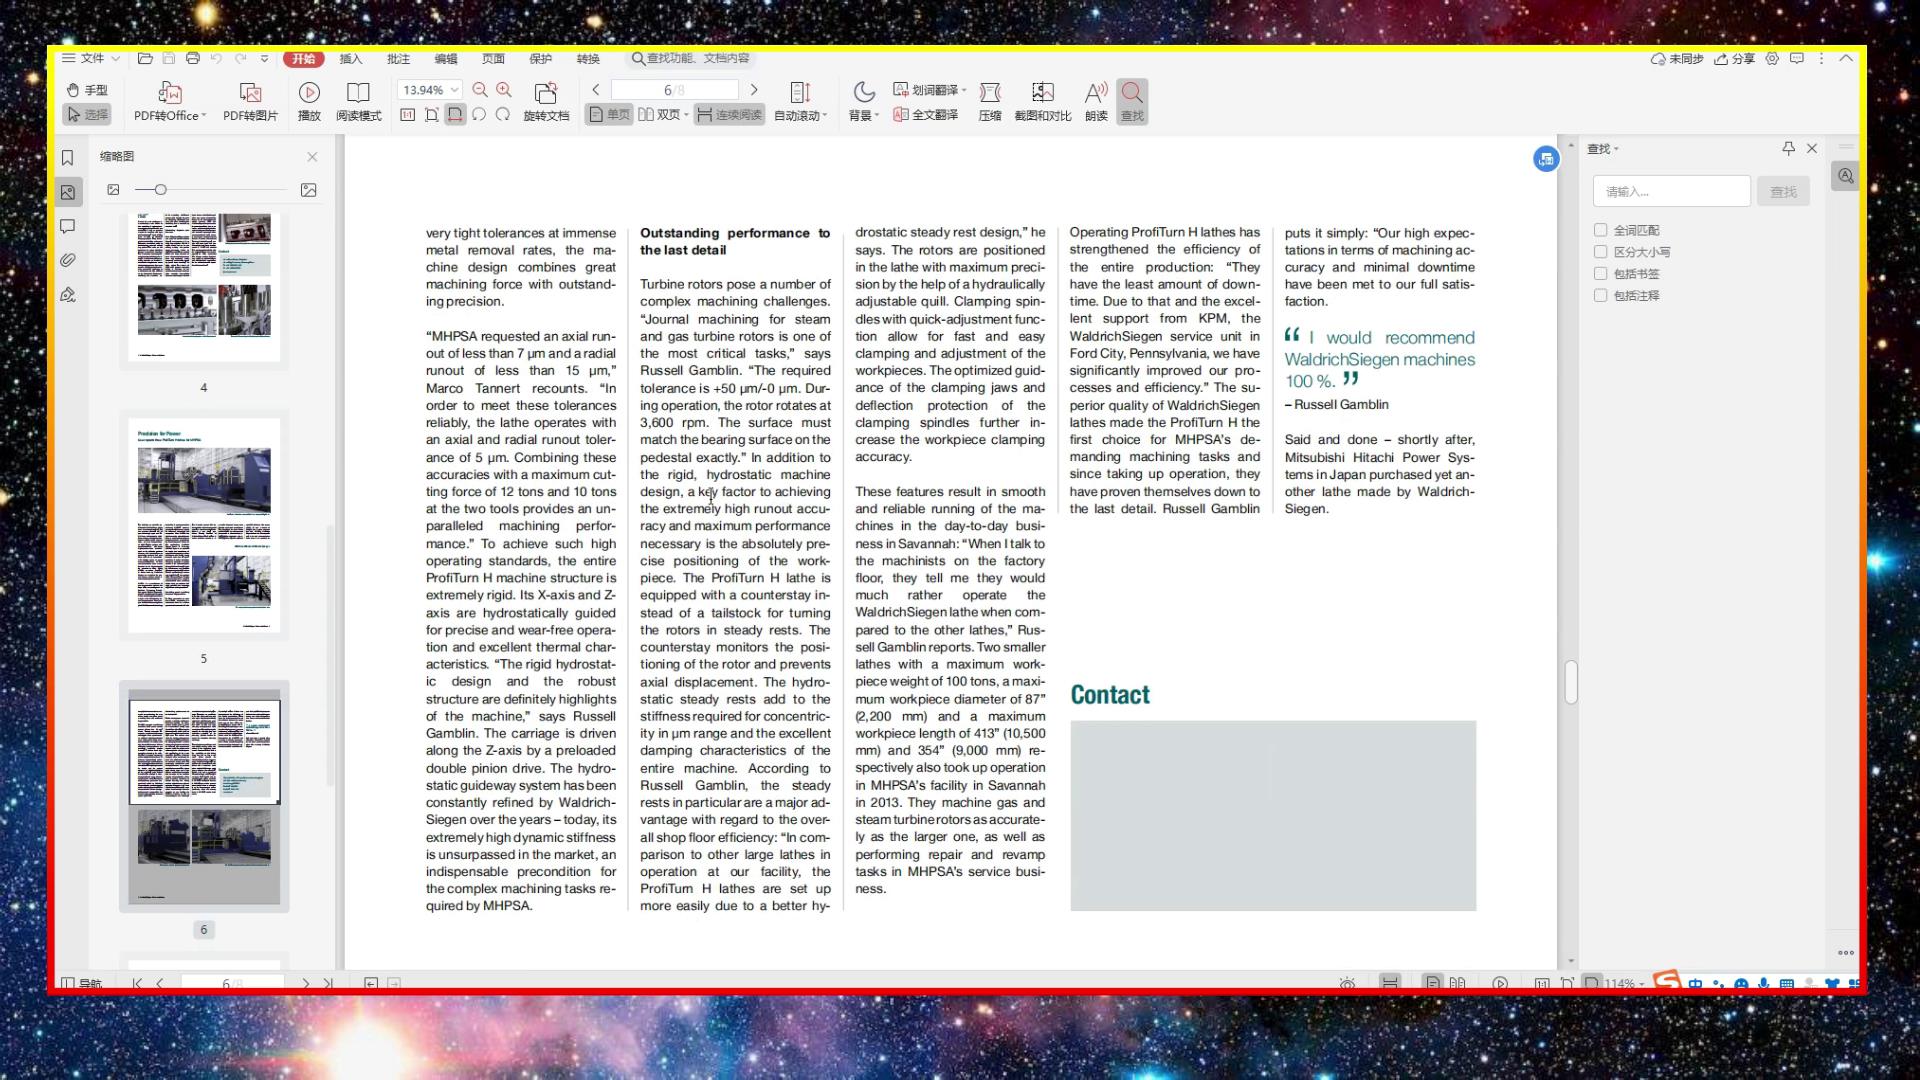Open the zoom percentage 13.94% dropdown
Screen dimensions: 1920x1080
(455, 90)
